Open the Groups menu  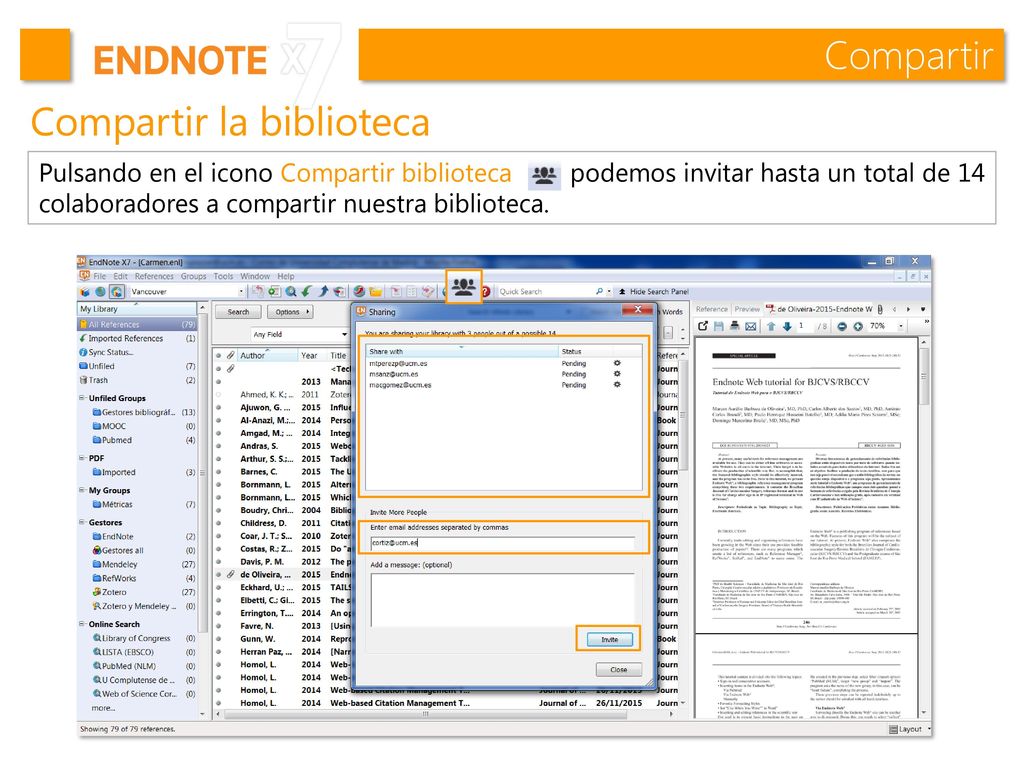[193, 276]
